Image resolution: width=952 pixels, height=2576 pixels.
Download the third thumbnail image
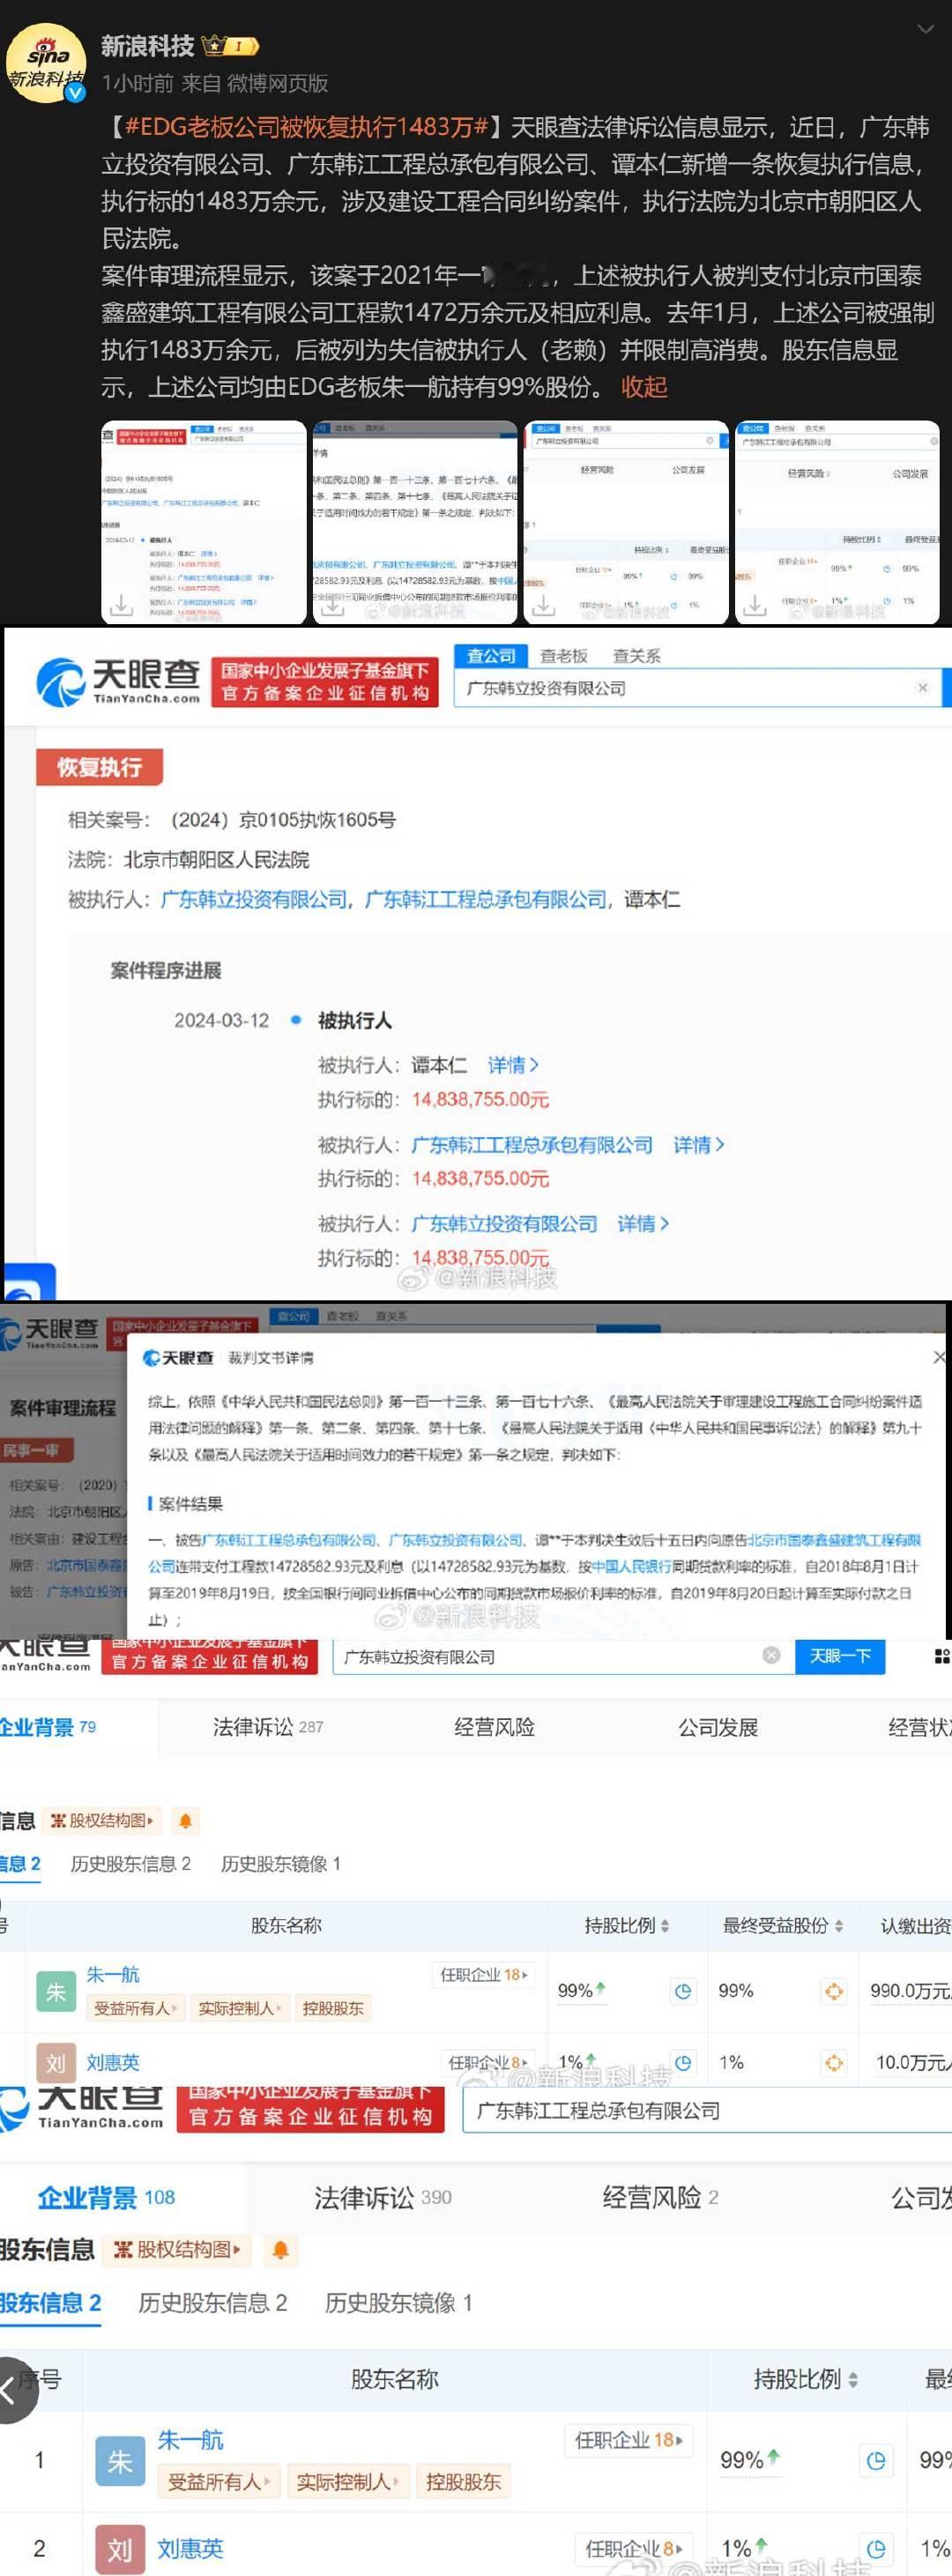click(x=543, y=605)
